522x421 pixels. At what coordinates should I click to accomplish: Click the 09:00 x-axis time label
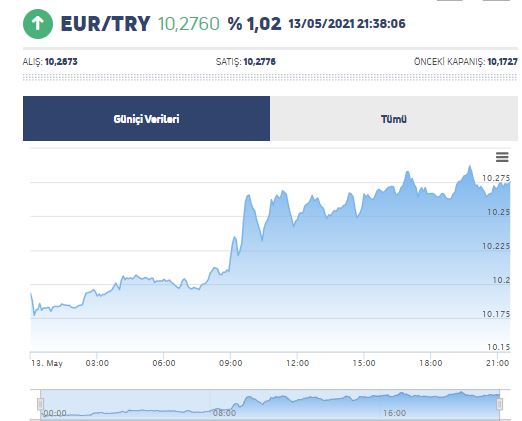[x=231, y=363]
